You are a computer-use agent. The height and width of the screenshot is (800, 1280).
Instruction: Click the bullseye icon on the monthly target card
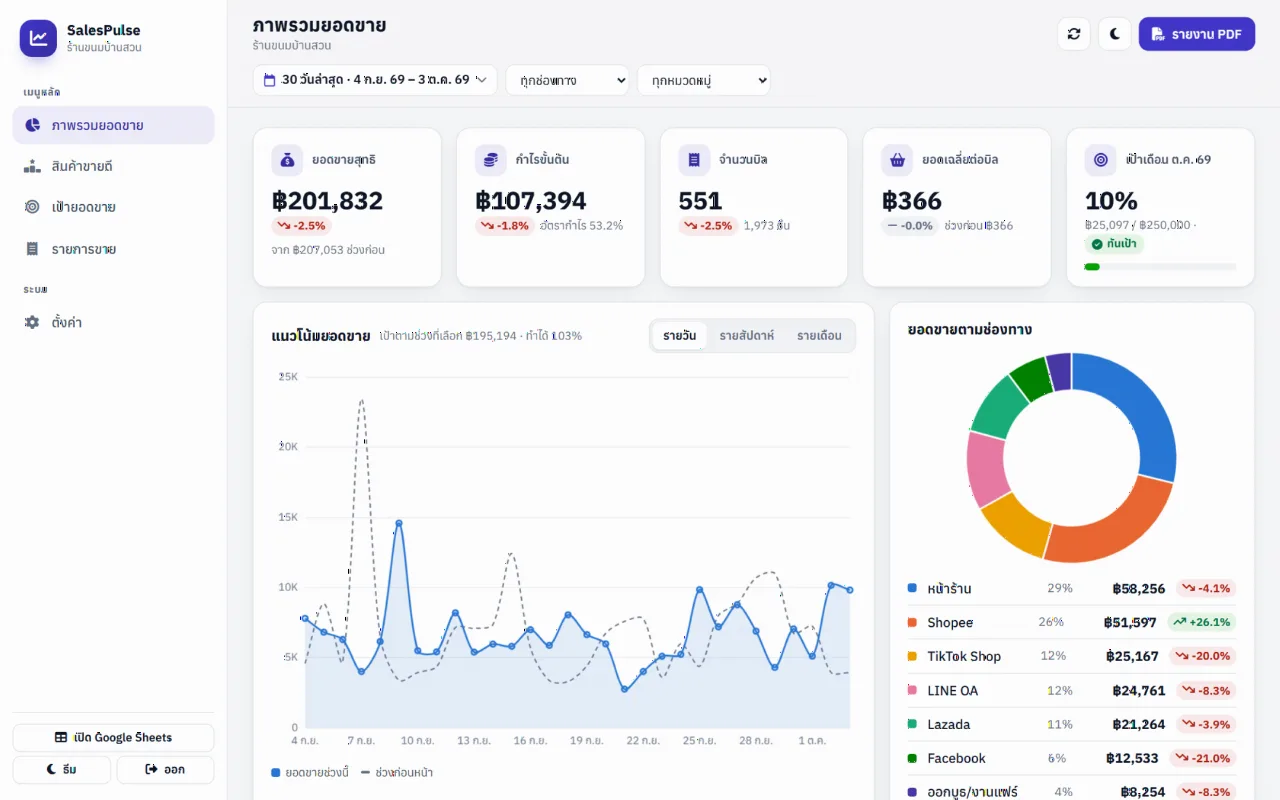[1101, 160]
